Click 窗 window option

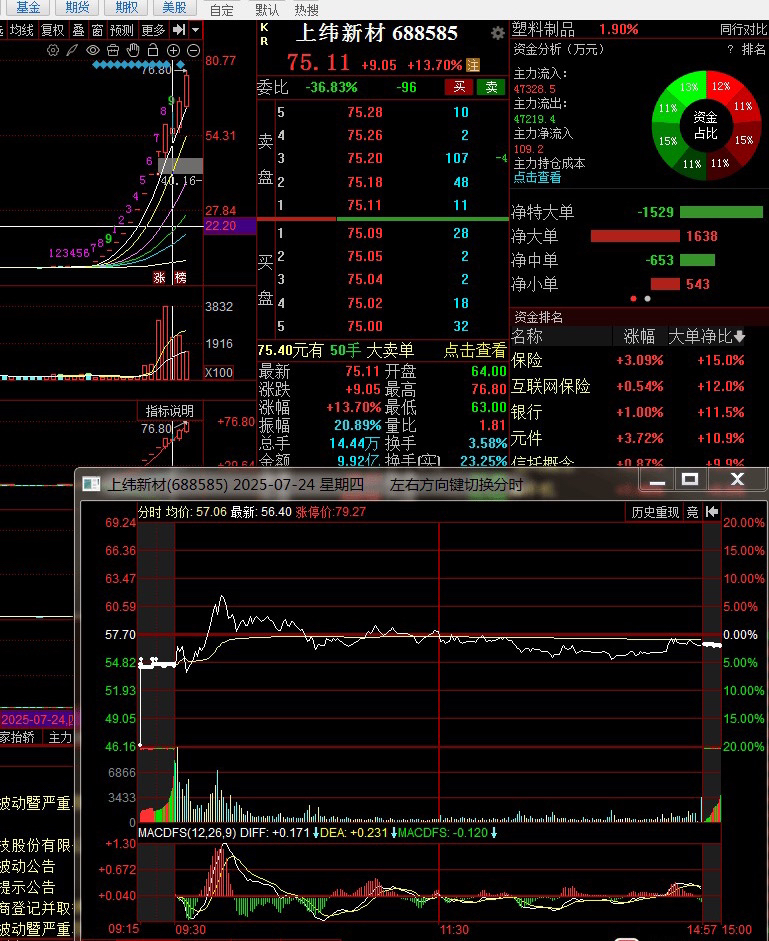[x=97, y=30]
